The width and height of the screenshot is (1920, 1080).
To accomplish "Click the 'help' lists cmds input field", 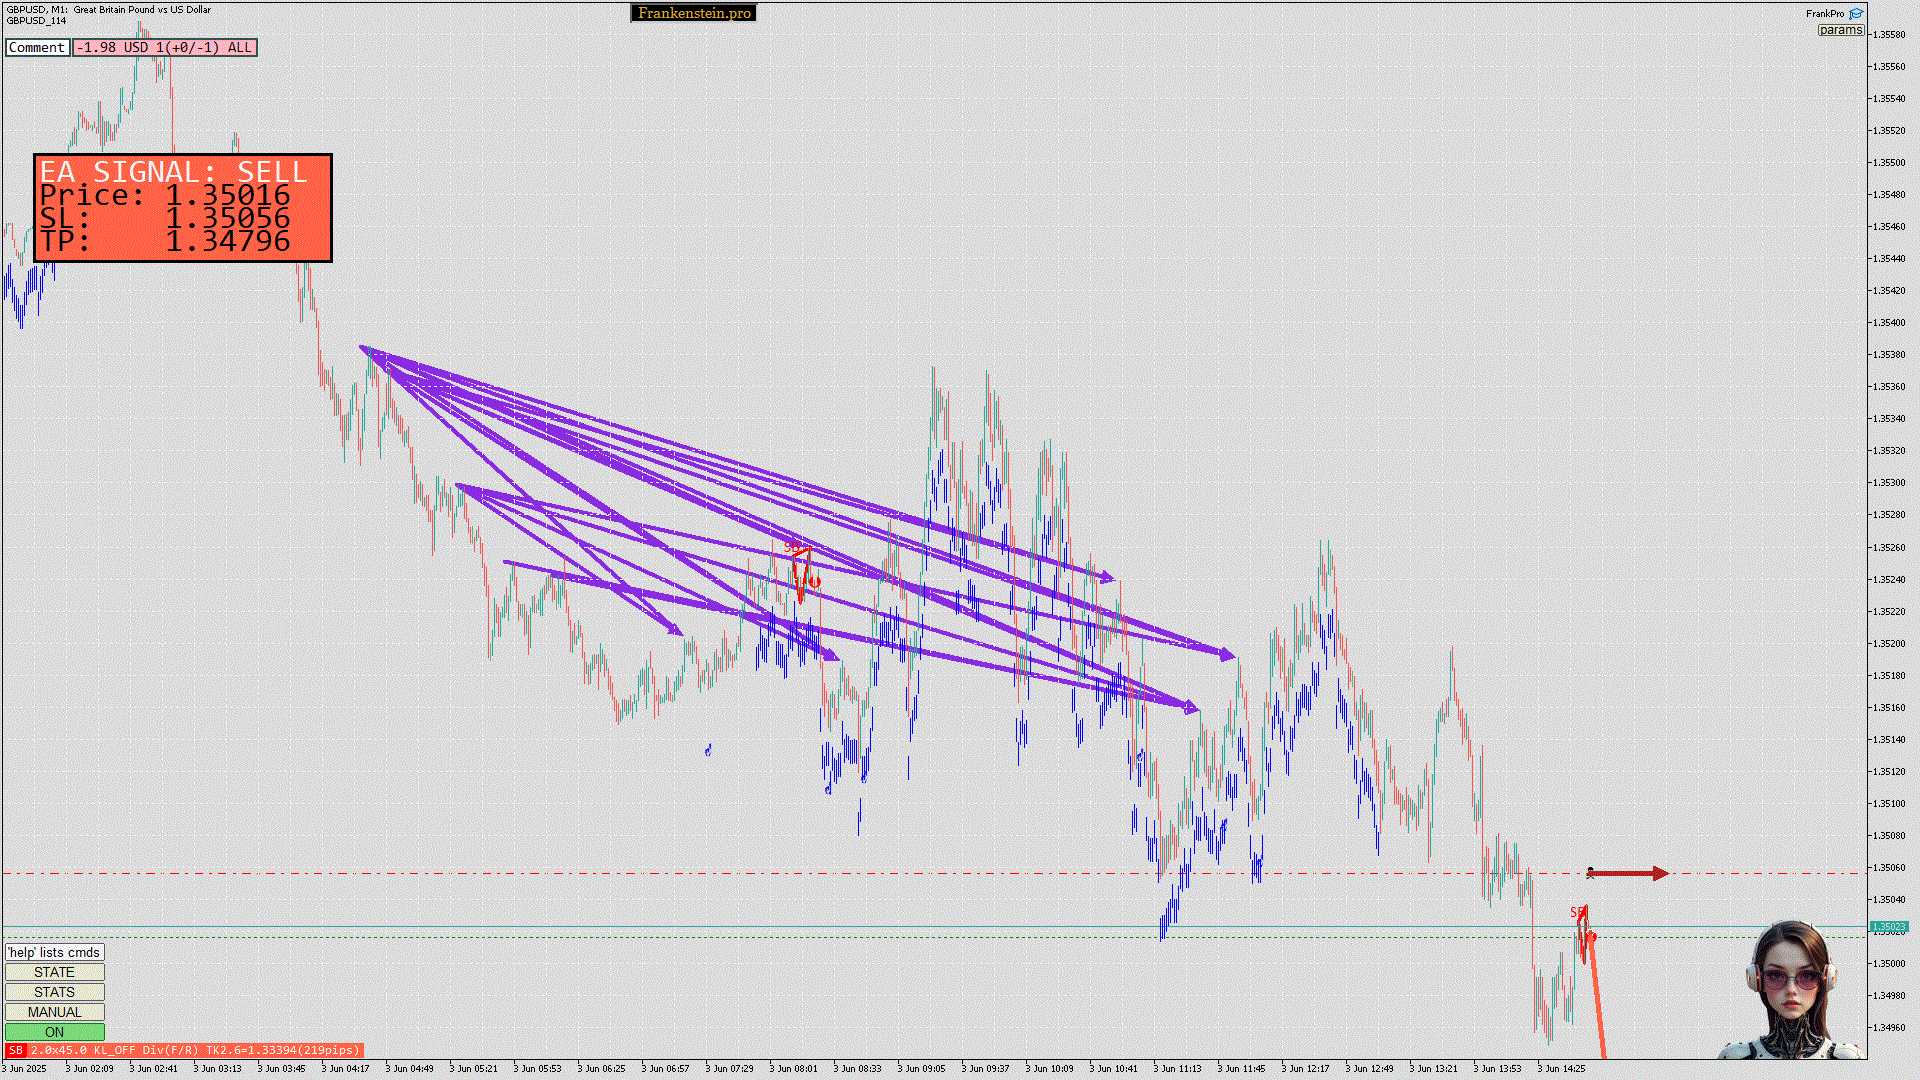I will click(x=54, y=952).
